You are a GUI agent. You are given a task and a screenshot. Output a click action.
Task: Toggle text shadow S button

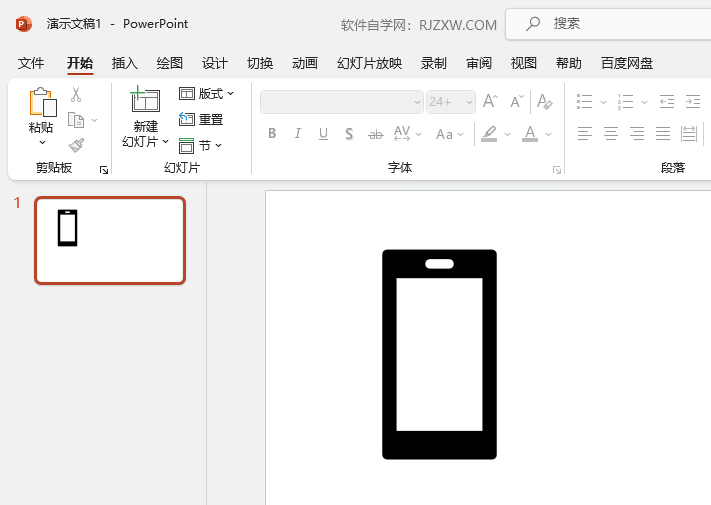(x=349, y=134)
